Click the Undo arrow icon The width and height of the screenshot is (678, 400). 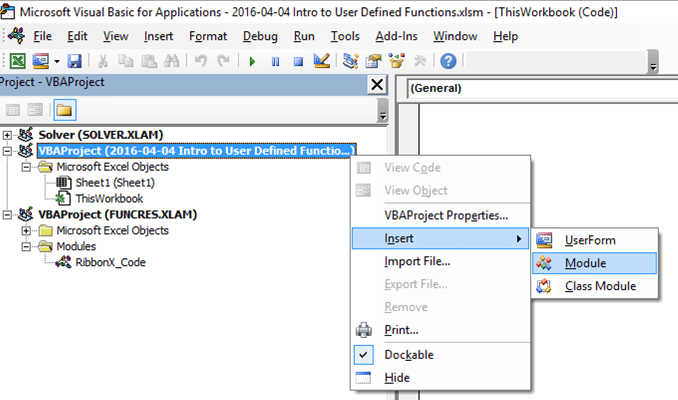pyautogui.click(x=200, y=61)
